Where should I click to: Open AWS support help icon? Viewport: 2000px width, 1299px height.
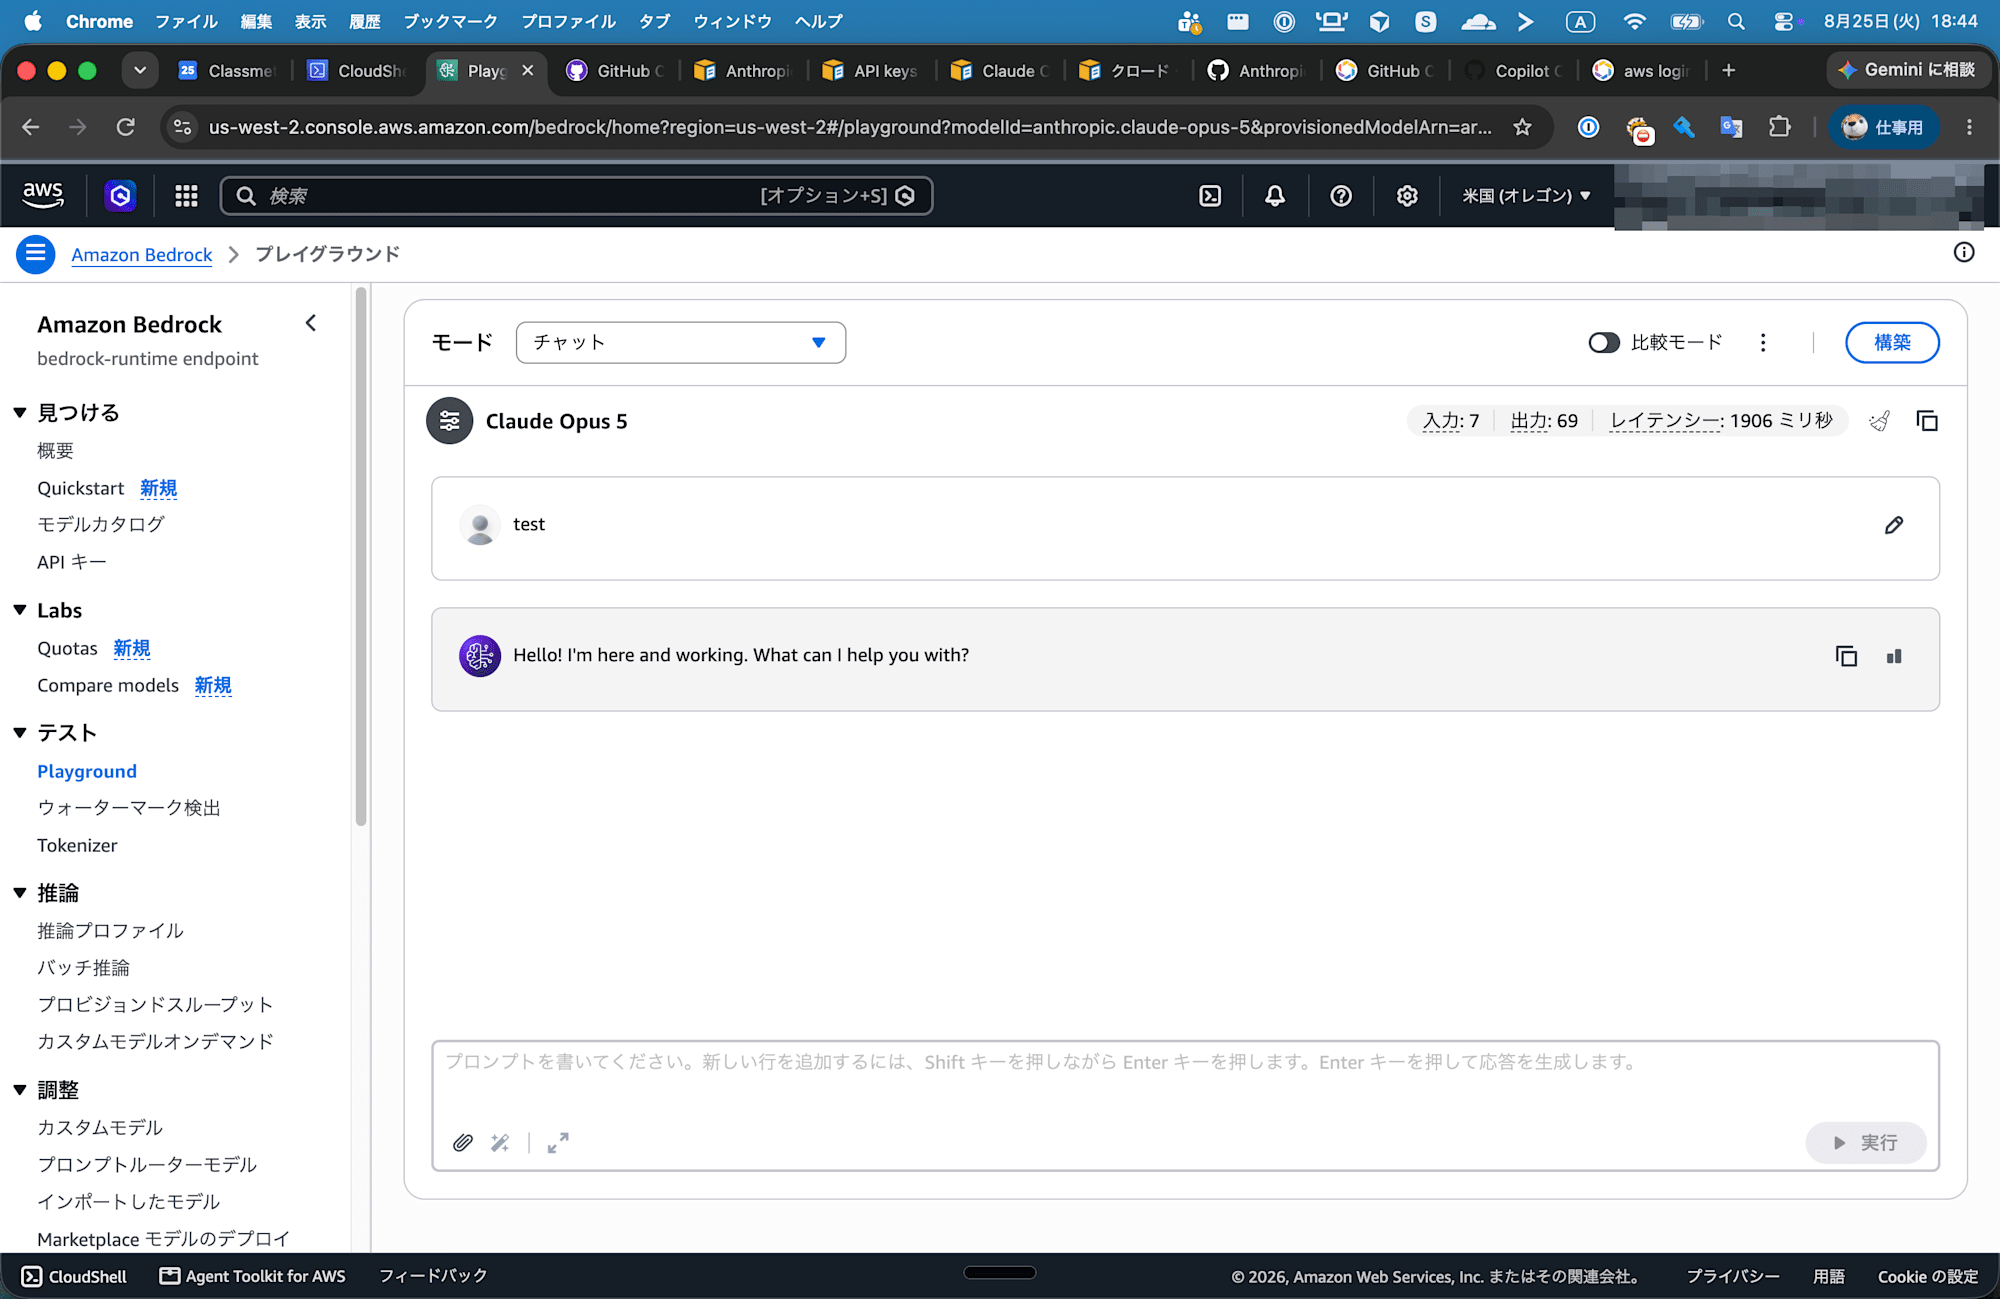pyautogui.click(x=1341, y=196)
